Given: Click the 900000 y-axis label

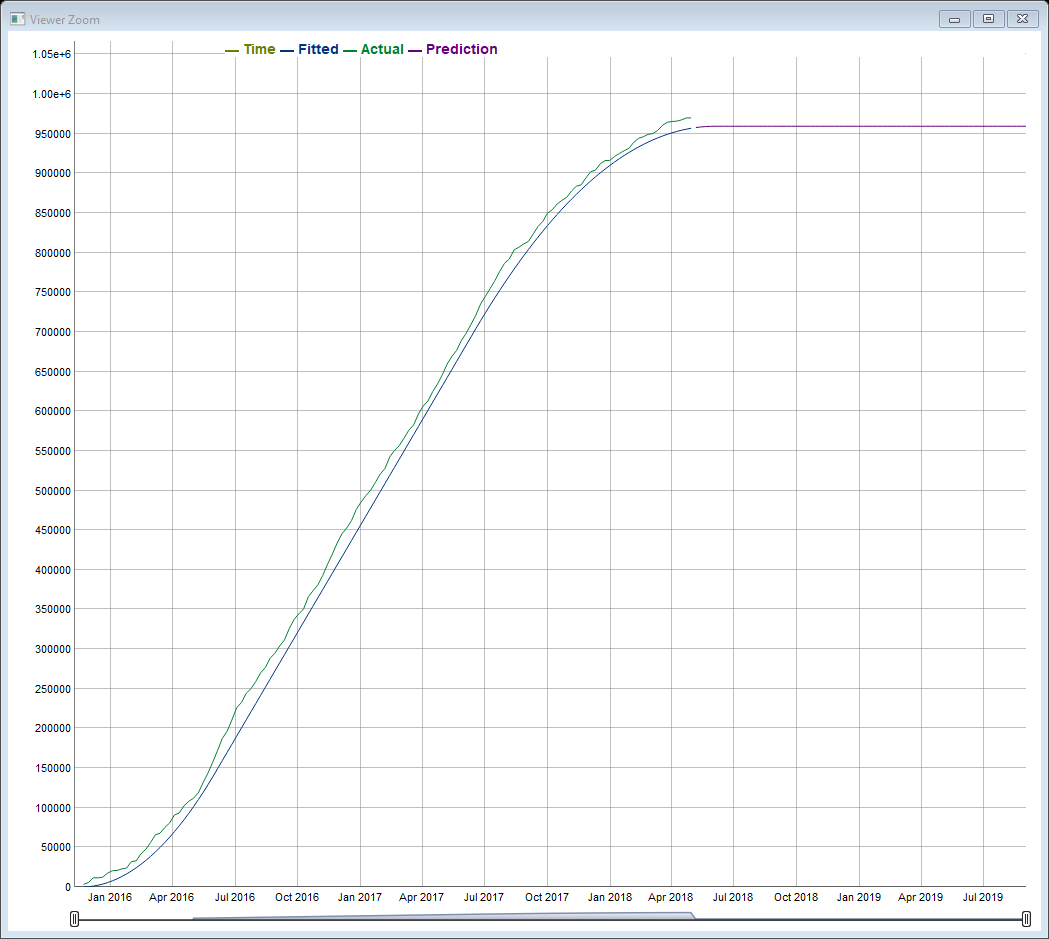Looking at the screenshot, I should pyautogui.click(x=53, y=173).
